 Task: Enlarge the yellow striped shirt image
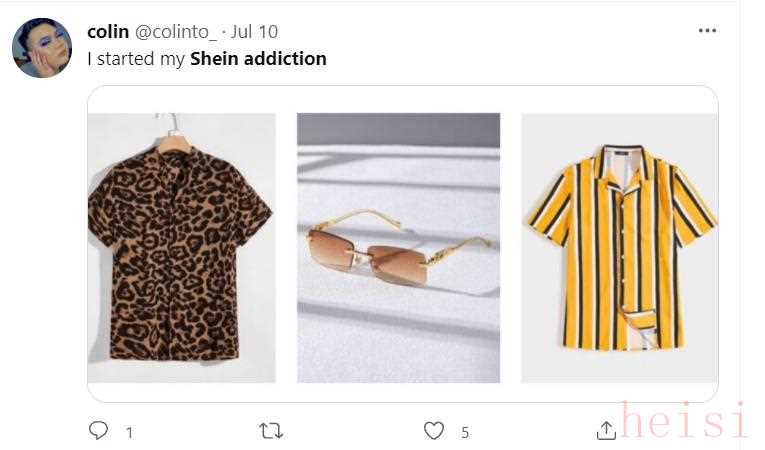tap(619, 247)
